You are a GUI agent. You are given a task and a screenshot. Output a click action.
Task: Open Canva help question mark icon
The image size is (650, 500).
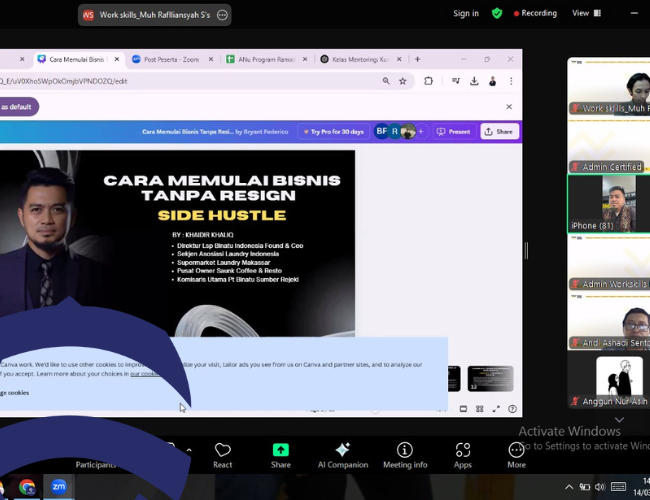(512, 409)
